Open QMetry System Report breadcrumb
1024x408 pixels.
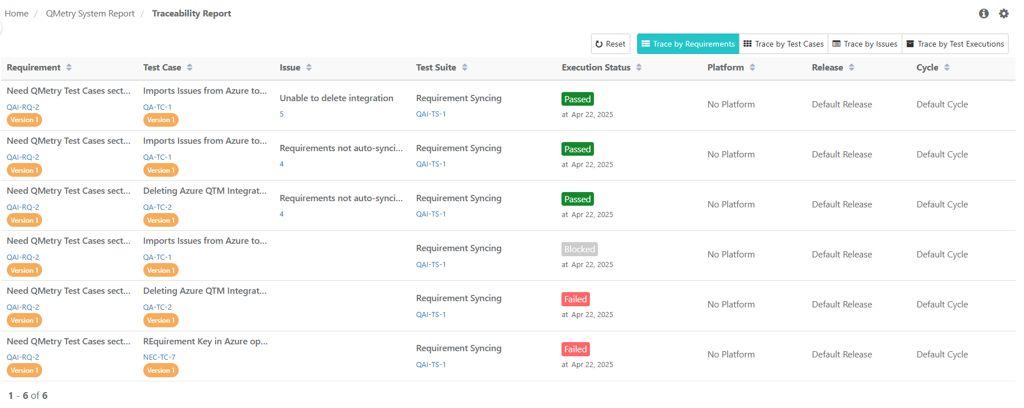pyautogui.click(x=90, y=13)
